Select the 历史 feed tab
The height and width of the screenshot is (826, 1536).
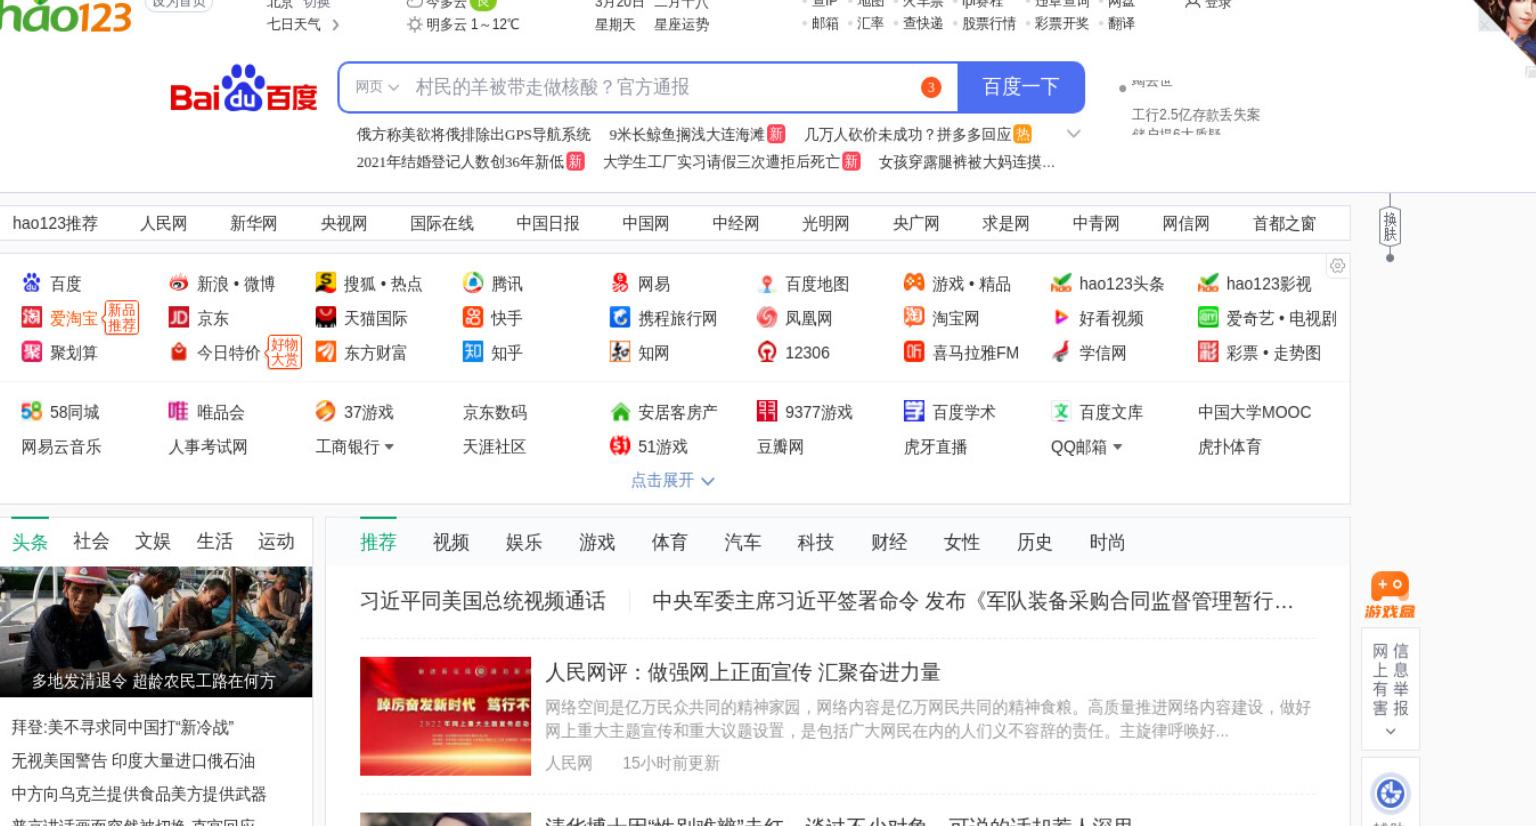(x=1035, y=542)
